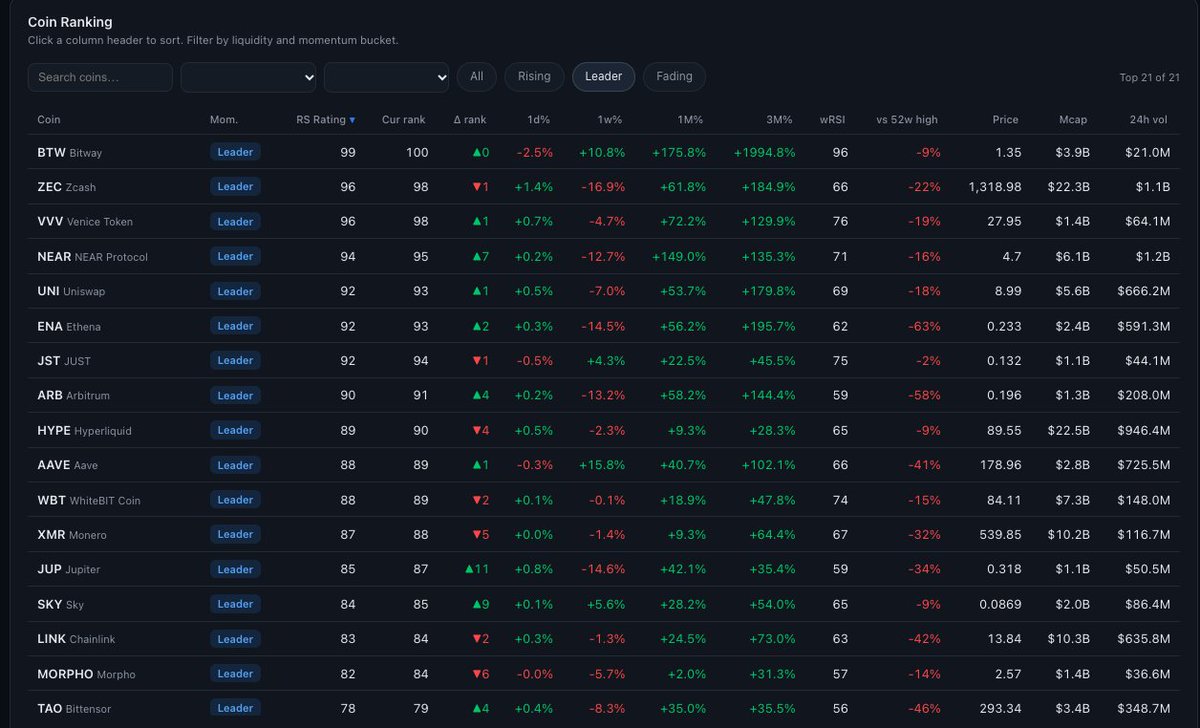Sort by the 1d% column header
The height and width of the screenshot is (728, 1200).
click(539, 120)
